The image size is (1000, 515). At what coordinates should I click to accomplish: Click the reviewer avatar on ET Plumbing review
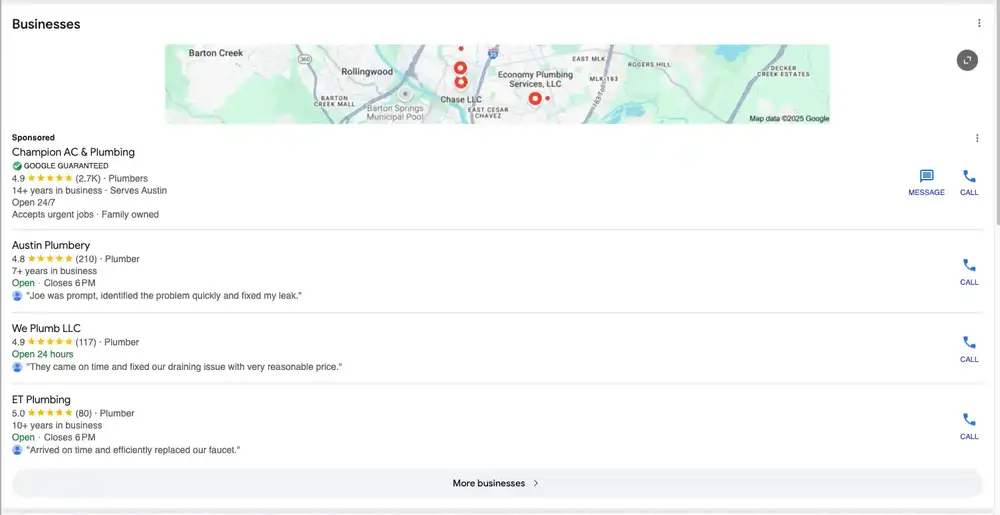[x=17, y=450]
